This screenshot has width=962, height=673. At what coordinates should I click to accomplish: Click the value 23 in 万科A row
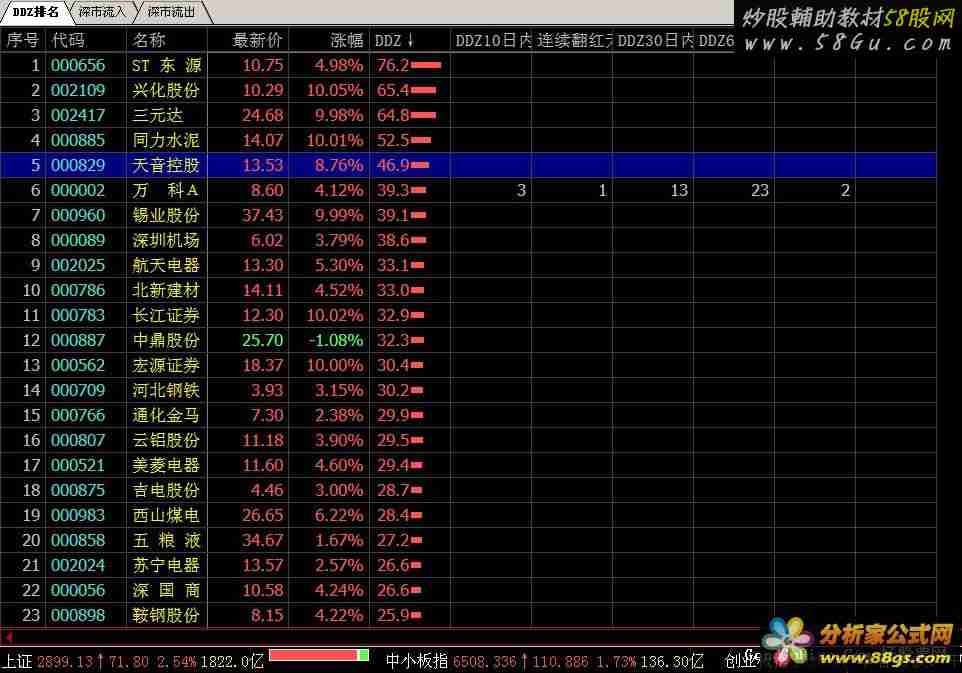760,190
